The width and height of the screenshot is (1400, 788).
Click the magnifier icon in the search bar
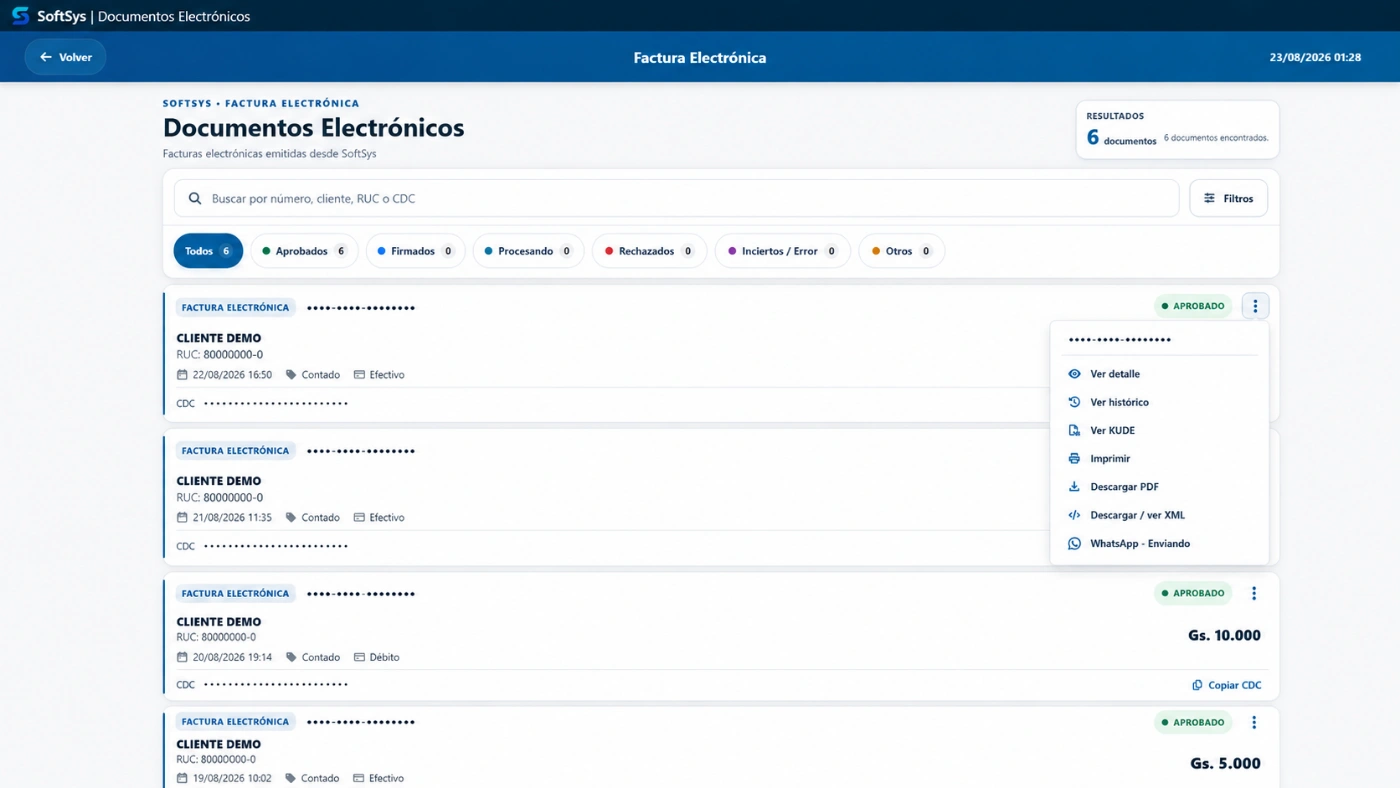pyautogui.click(x=195, y=198)
